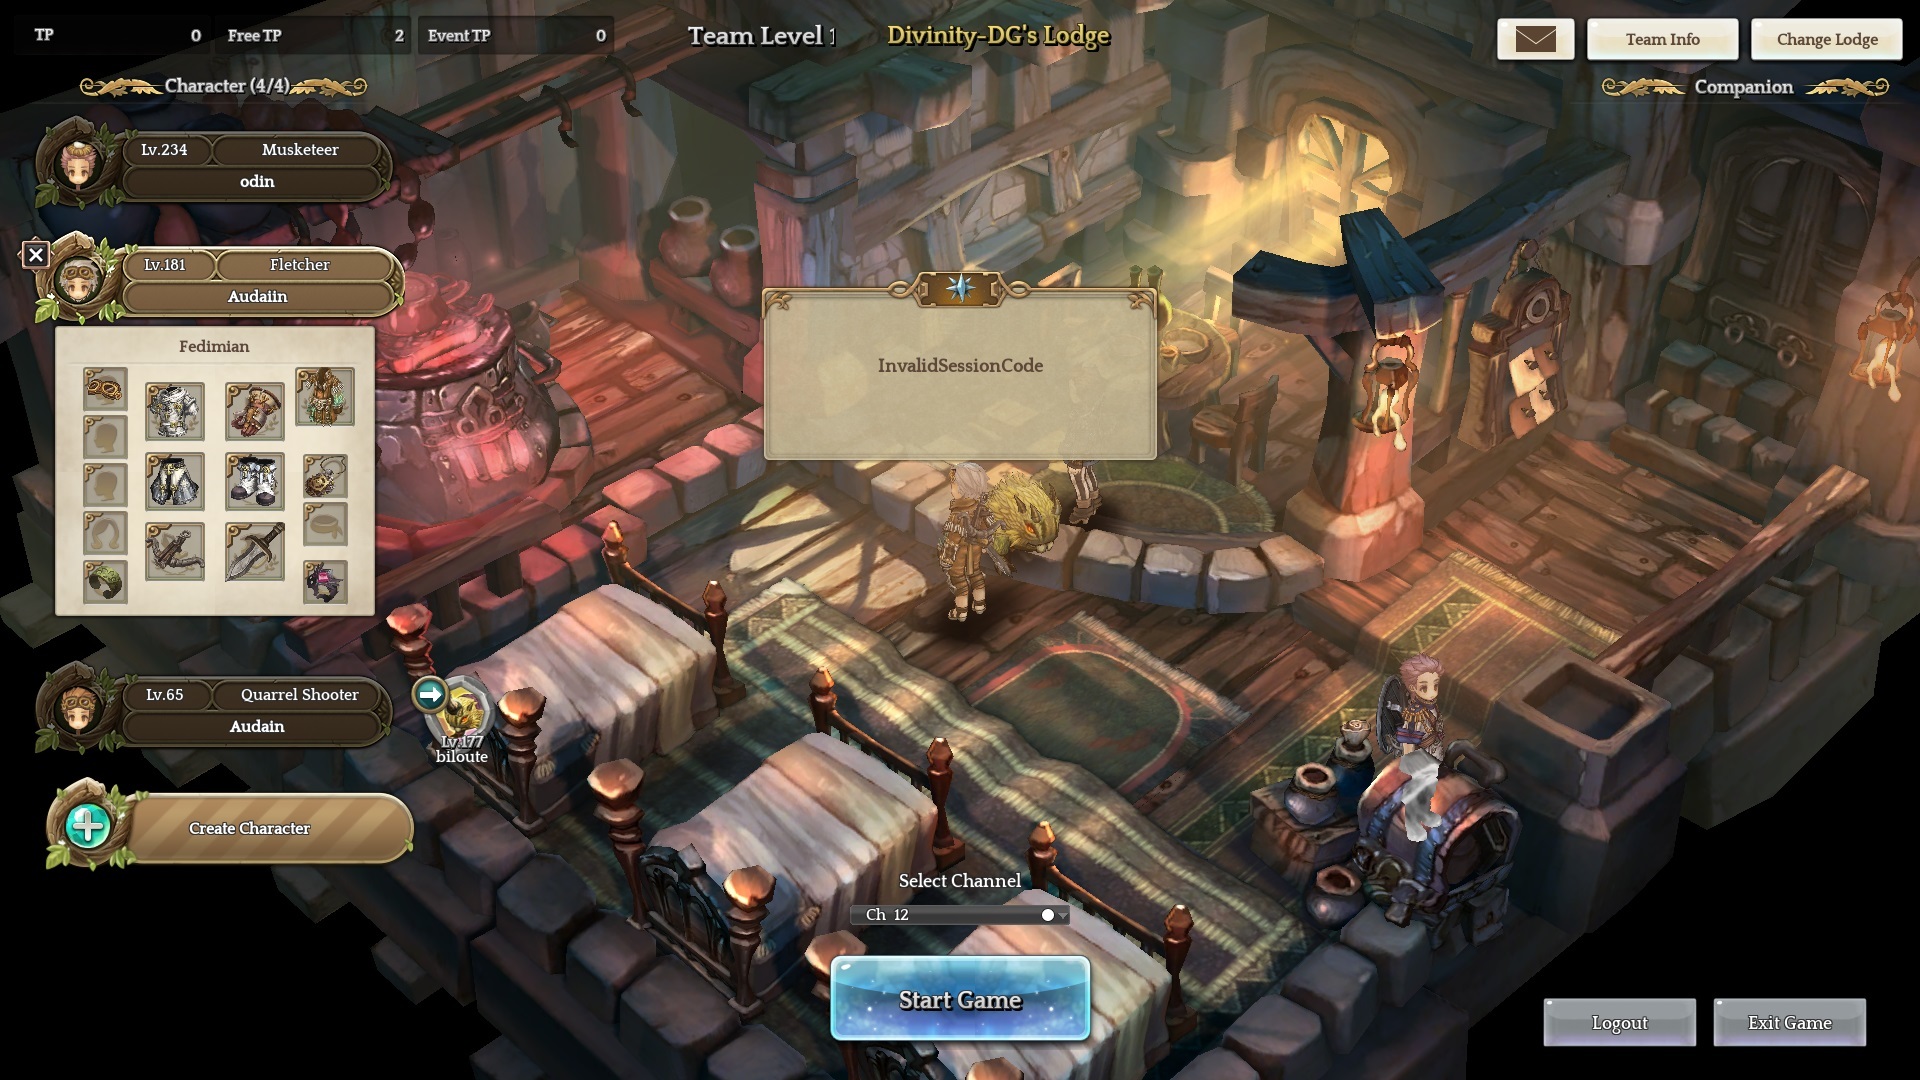Click the Musketeer character portrait icon
The image size is (1920, 1080).
point(82,162)
